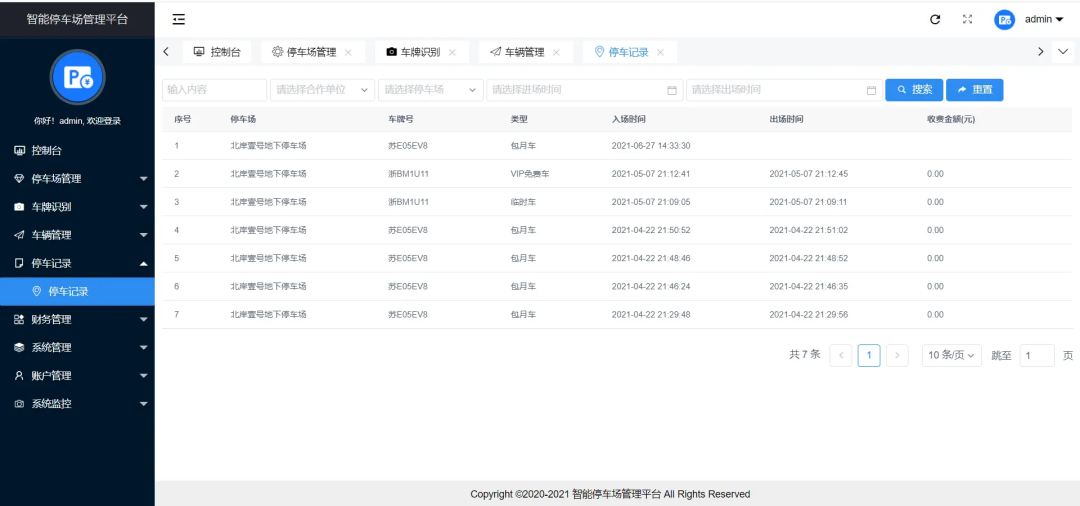Click the refresh icon in top bar
This screenshot has height=506, width=1080.
click(935, 19)
